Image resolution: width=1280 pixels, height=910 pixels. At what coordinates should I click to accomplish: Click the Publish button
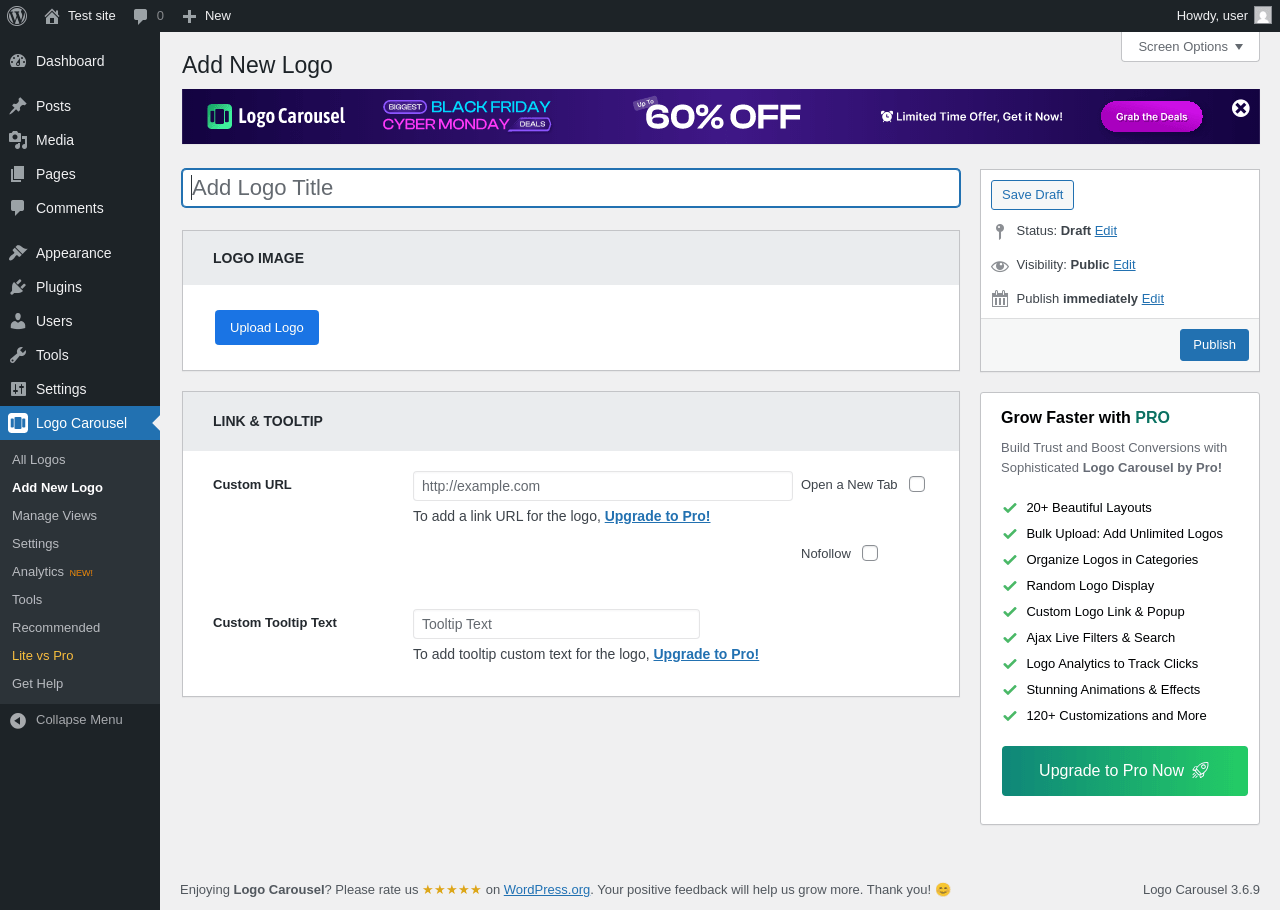(1214, 345)
